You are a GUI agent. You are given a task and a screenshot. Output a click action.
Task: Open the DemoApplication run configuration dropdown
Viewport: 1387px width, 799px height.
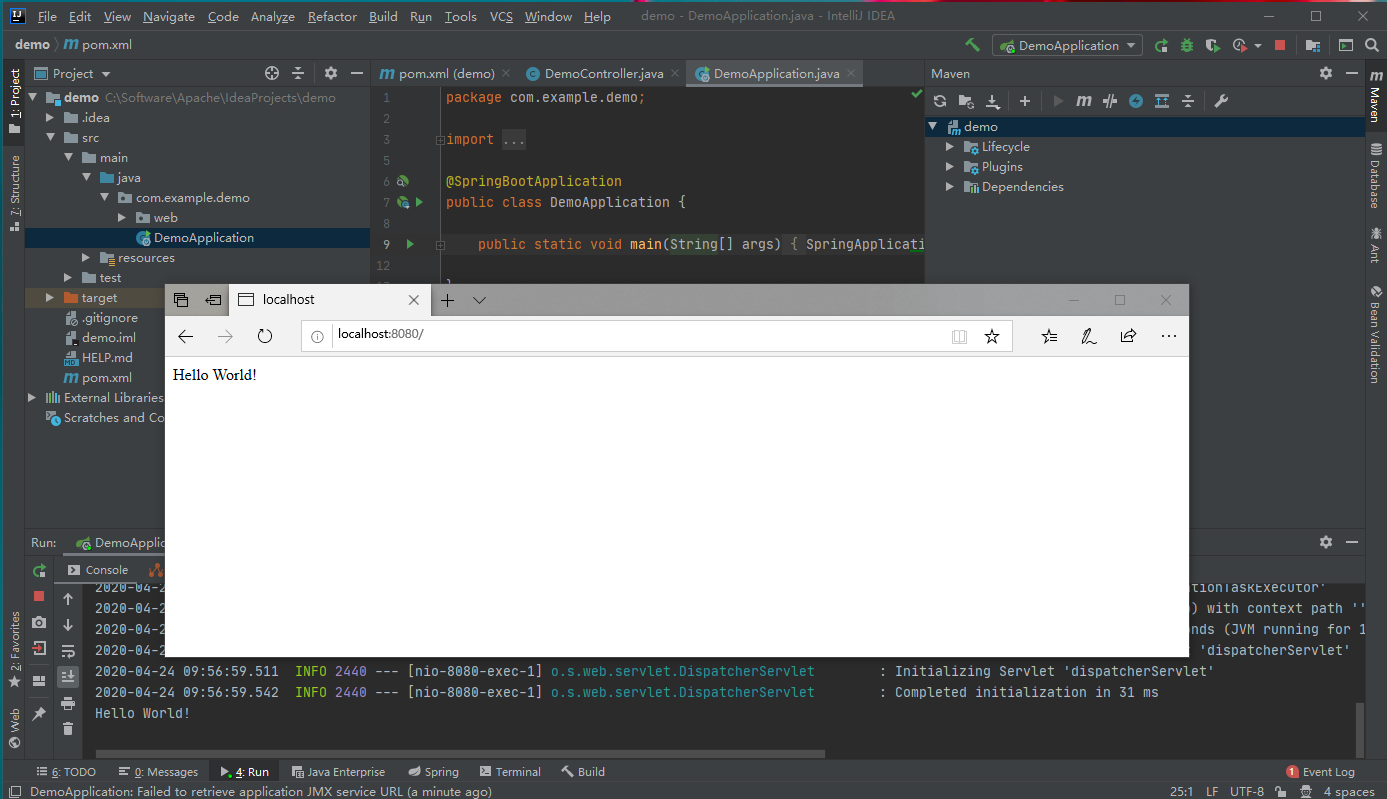1067,45
